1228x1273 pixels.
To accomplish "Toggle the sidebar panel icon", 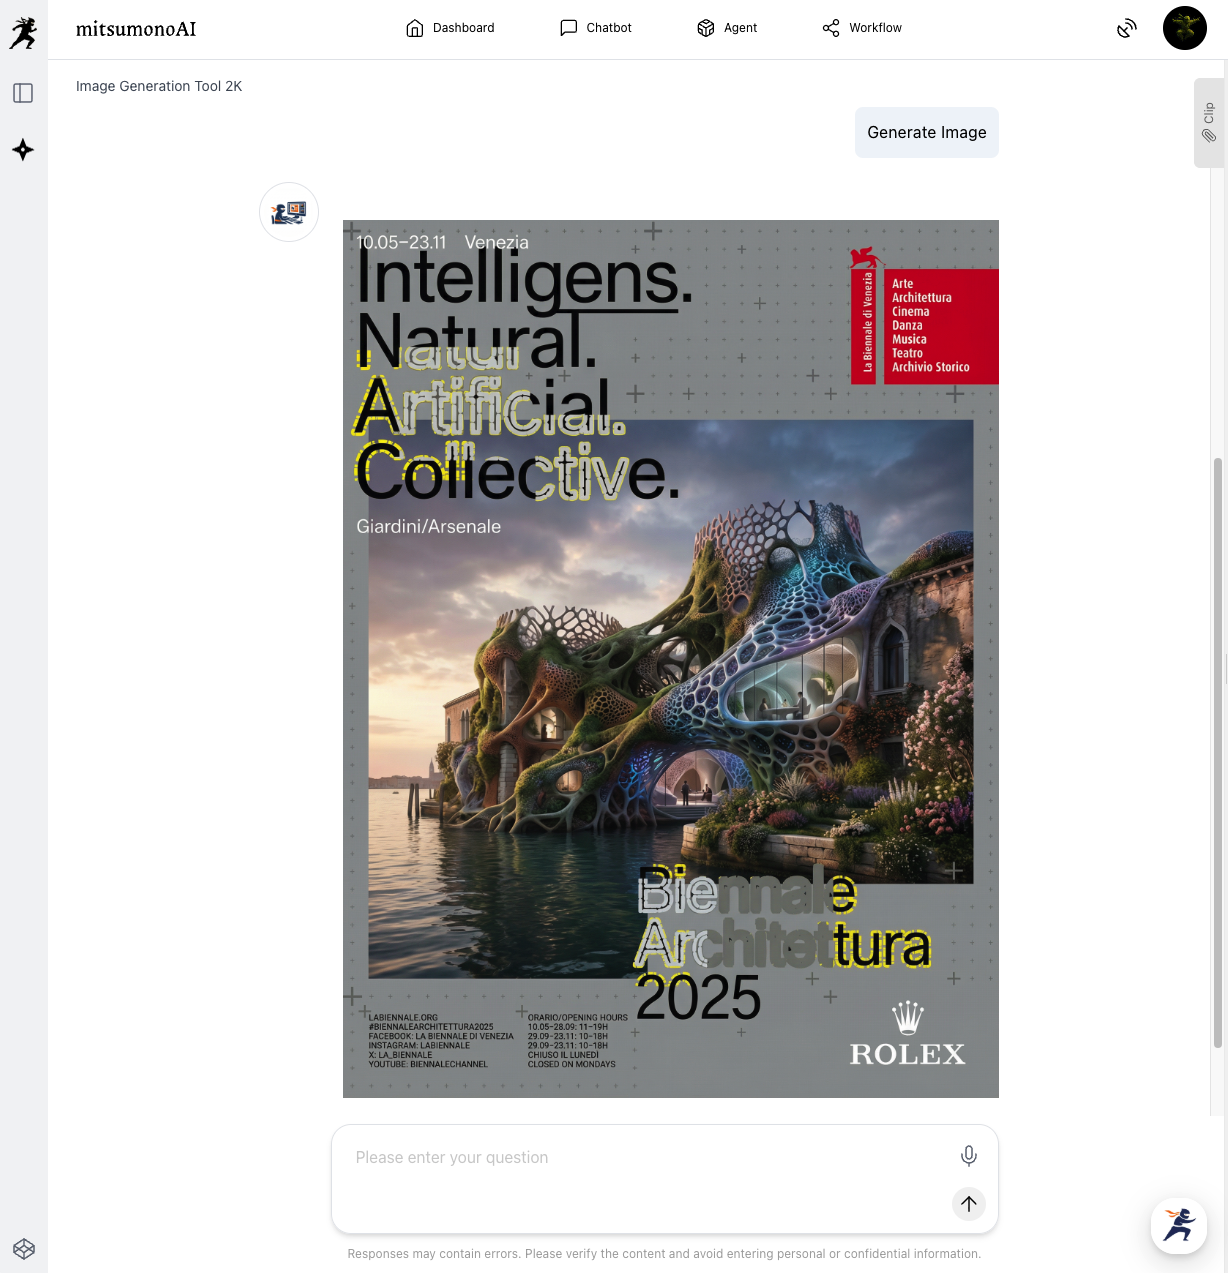I will (x=23, y=93).
